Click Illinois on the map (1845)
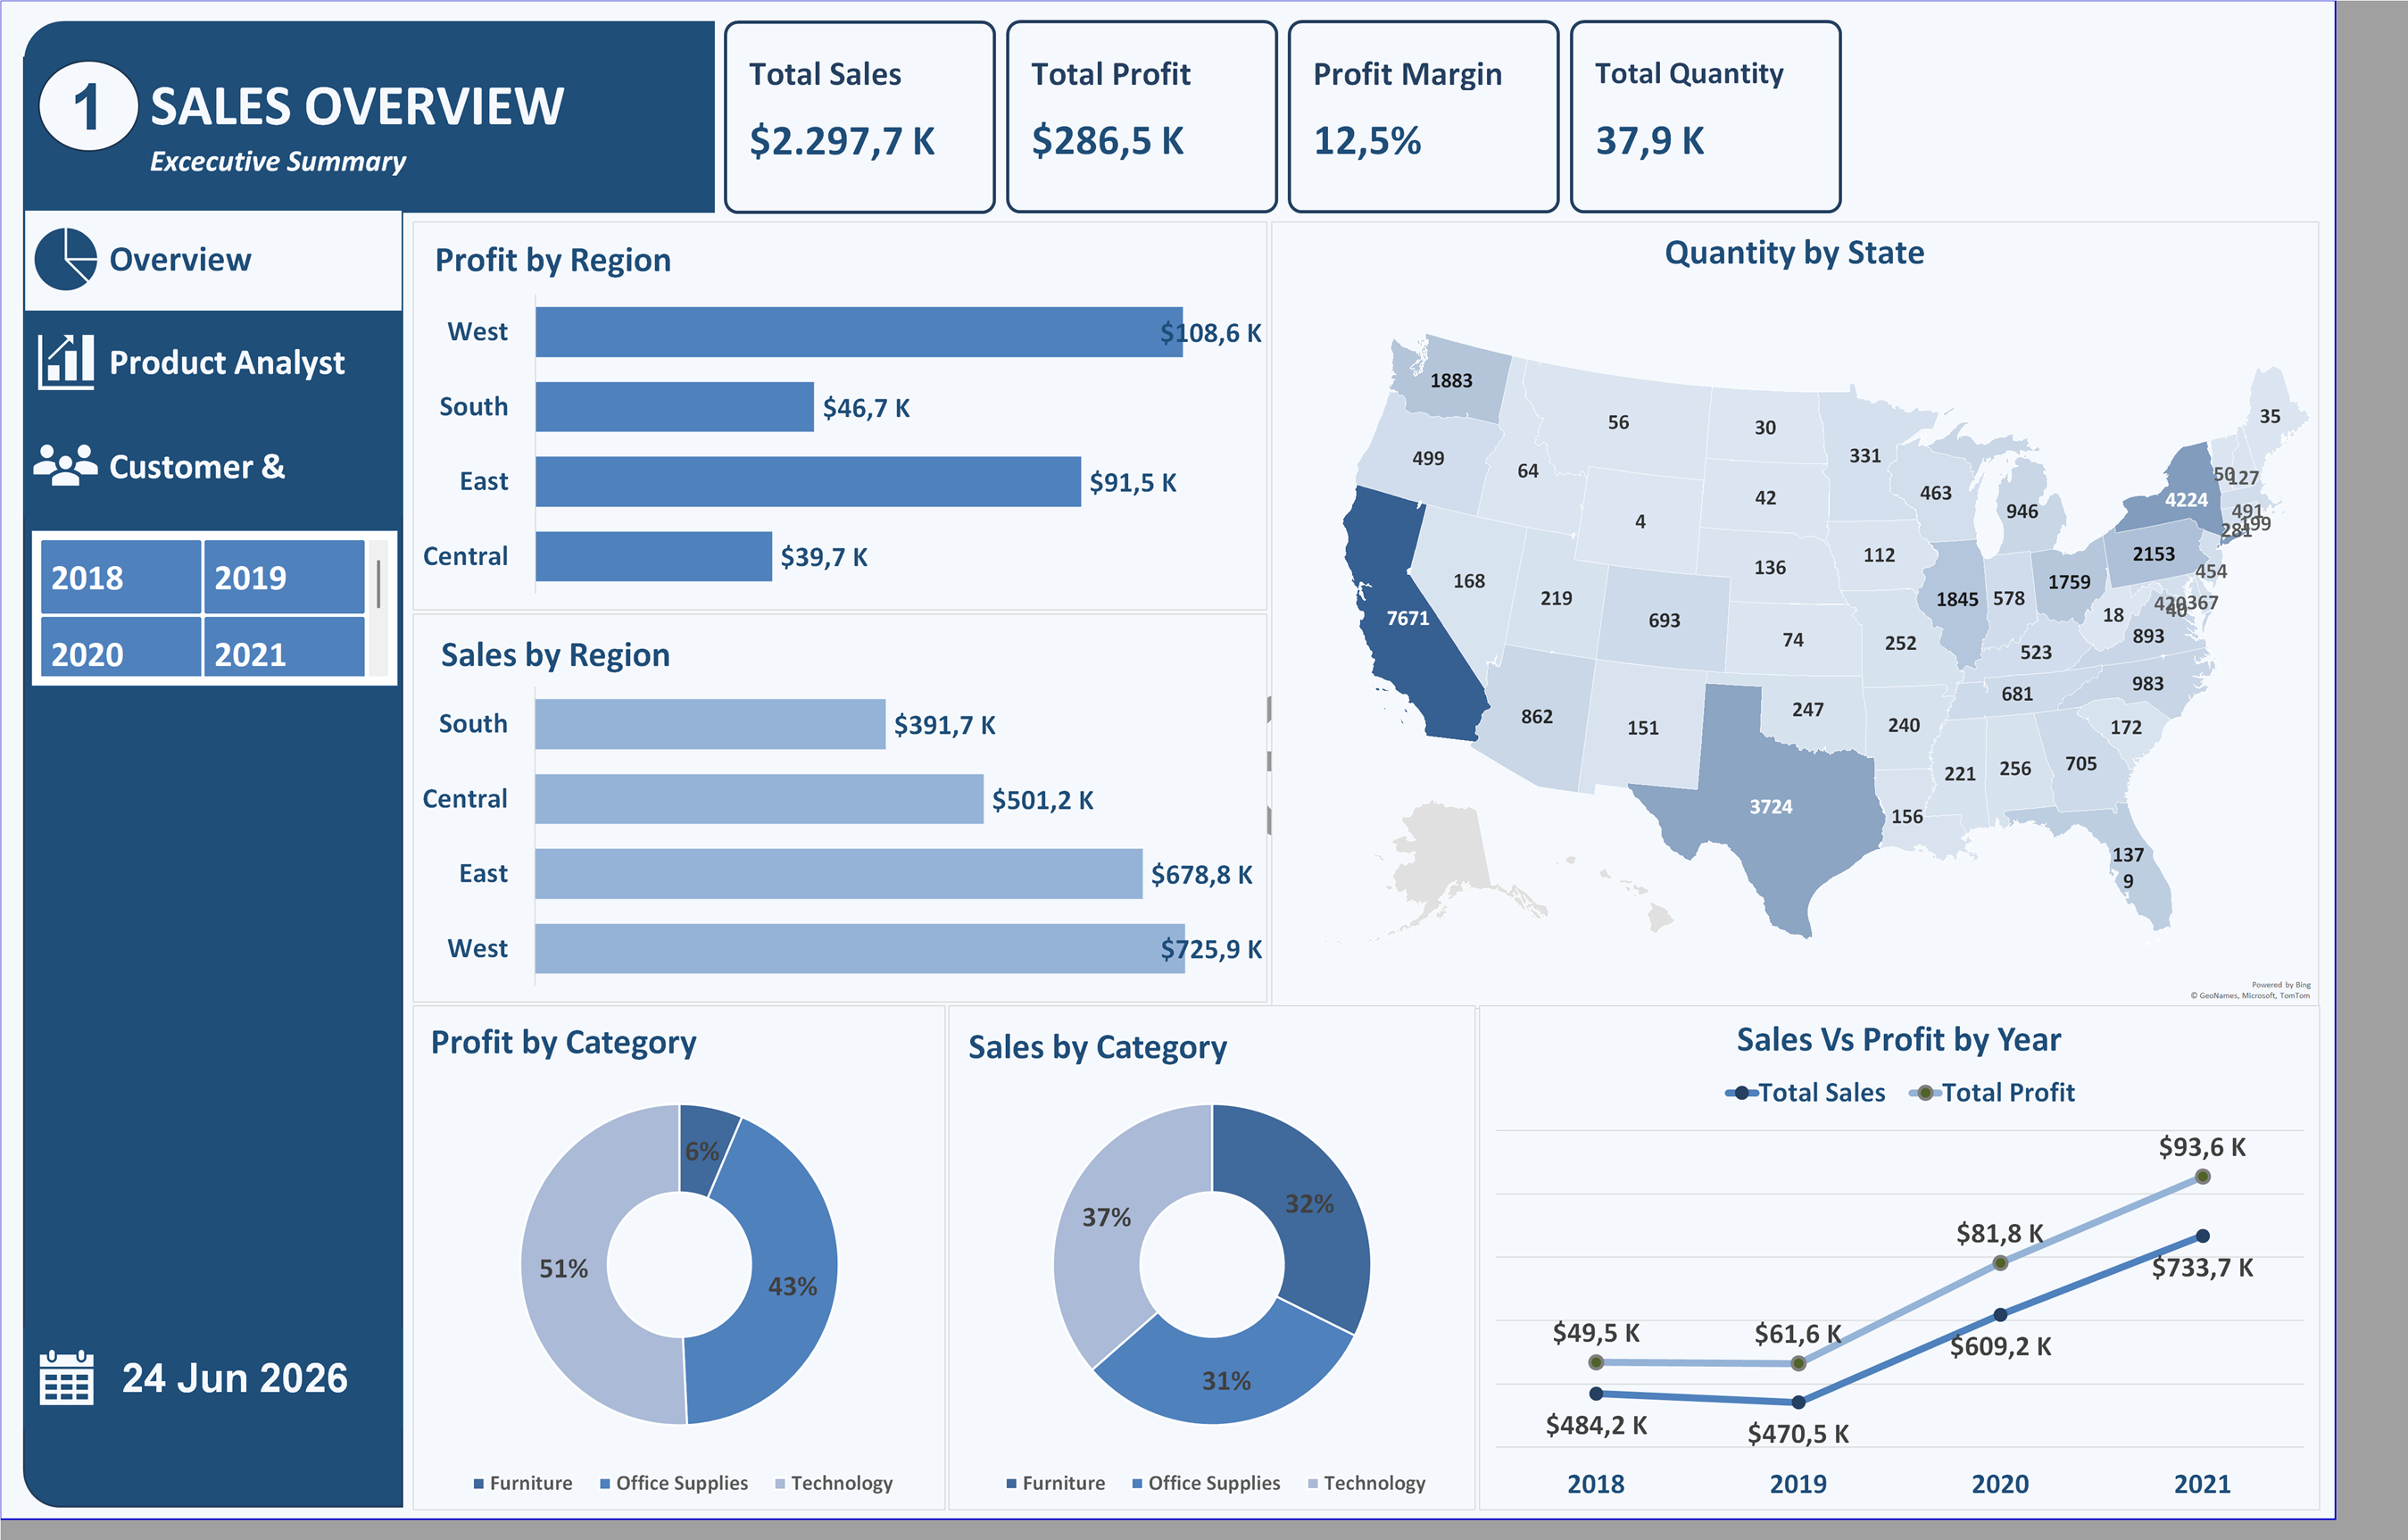The height and width of the screenshot is (1540, 2408). pos(1956,600)
